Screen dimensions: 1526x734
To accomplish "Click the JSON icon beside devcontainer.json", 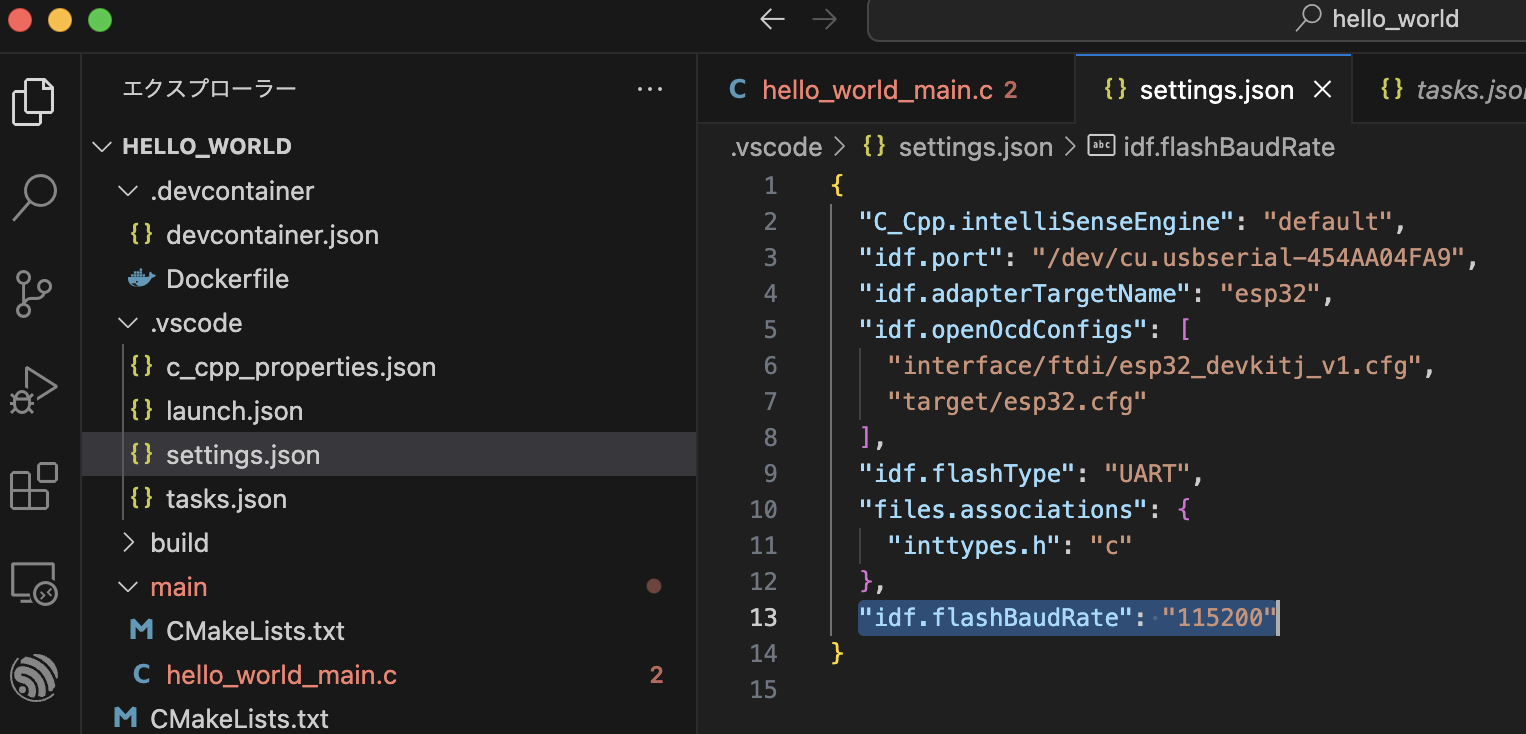I will (x=142, y=234).
